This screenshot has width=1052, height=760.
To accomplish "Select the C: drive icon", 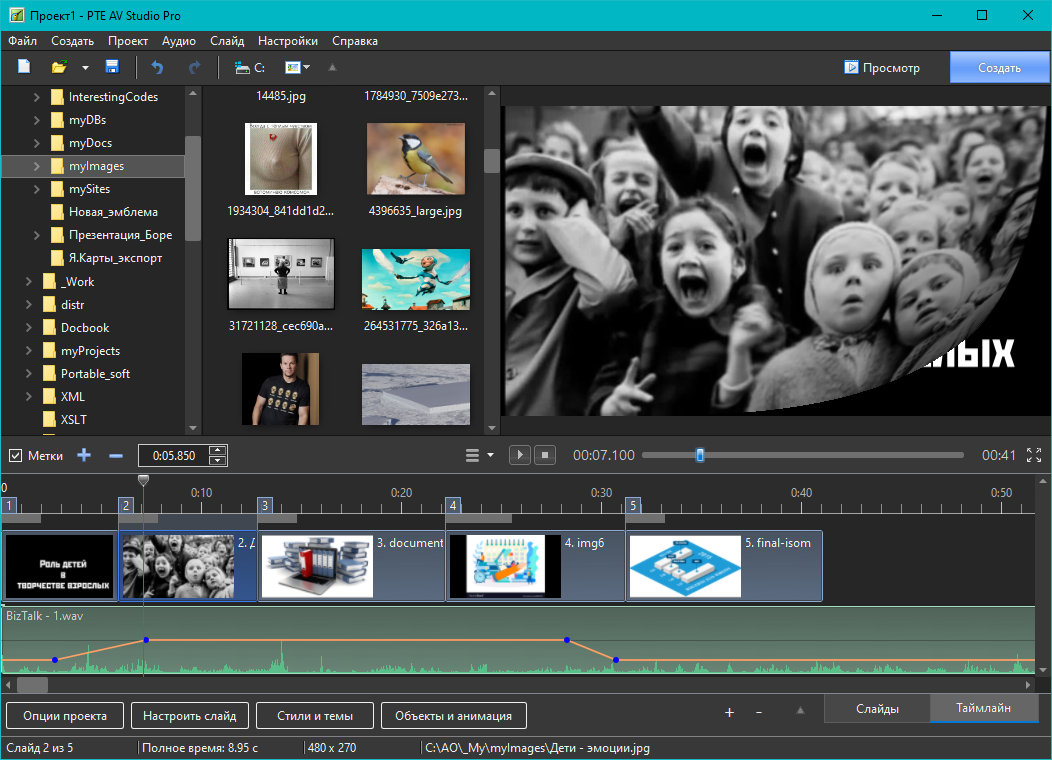I will (250, 68).
